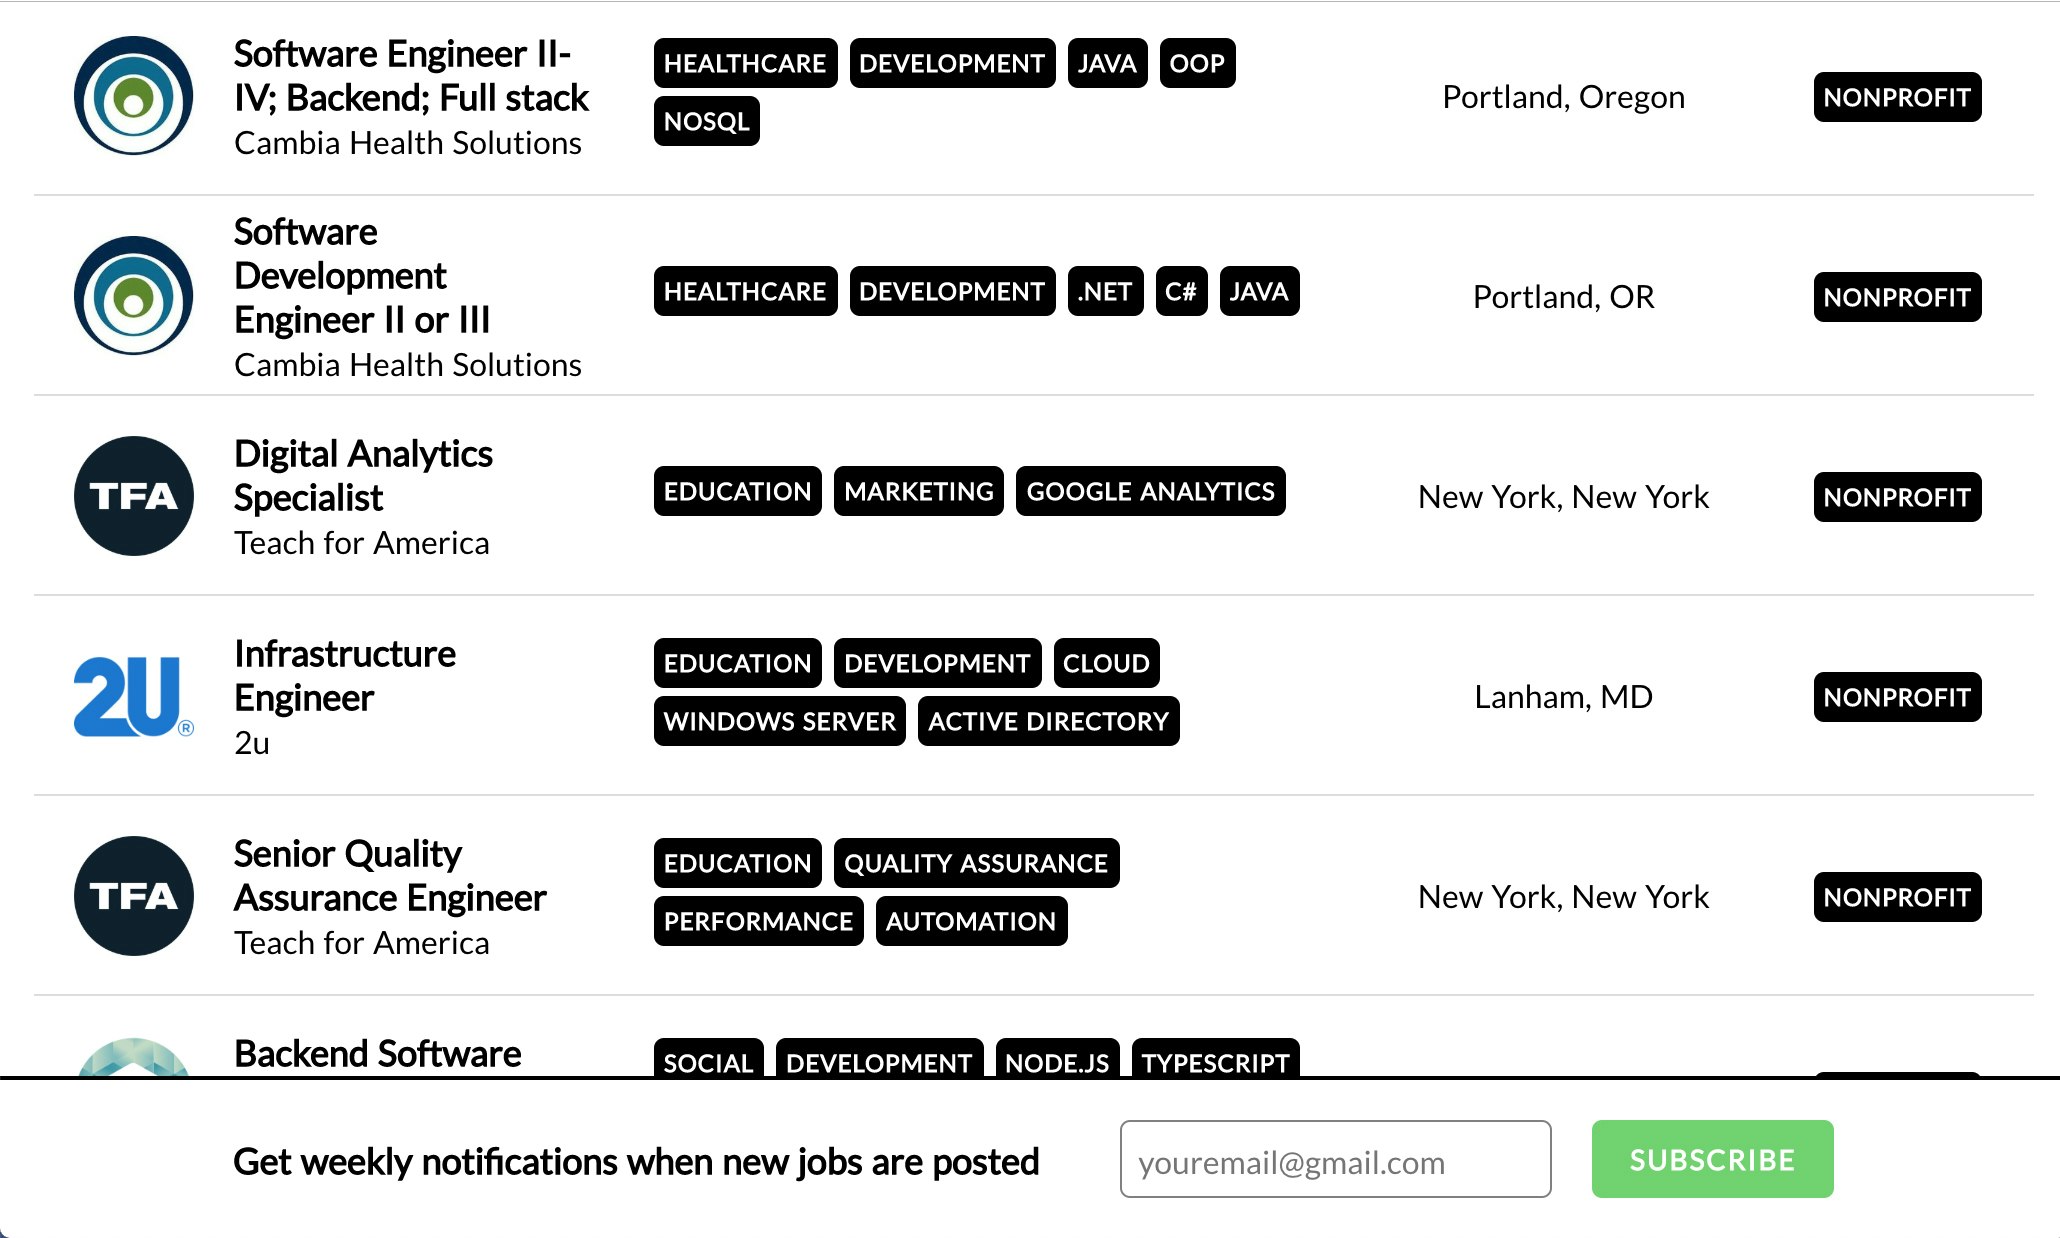Select the Teach for America TFA logo

pos(133,496)
